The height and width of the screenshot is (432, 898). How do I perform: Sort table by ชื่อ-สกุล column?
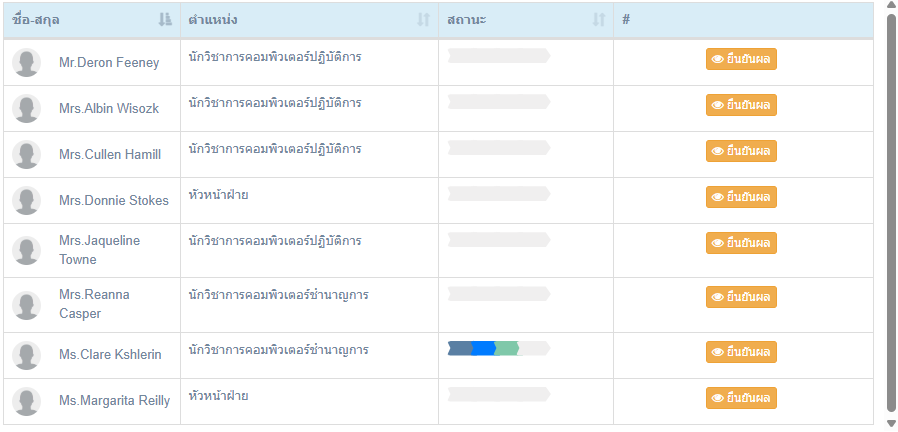[x=92, y=20]
